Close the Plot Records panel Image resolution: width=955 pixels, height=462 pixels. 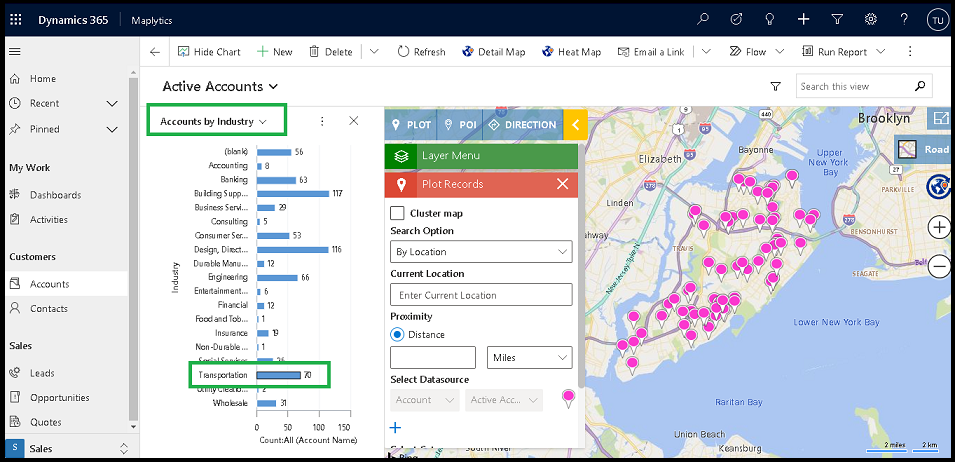(x=562, y=184)
